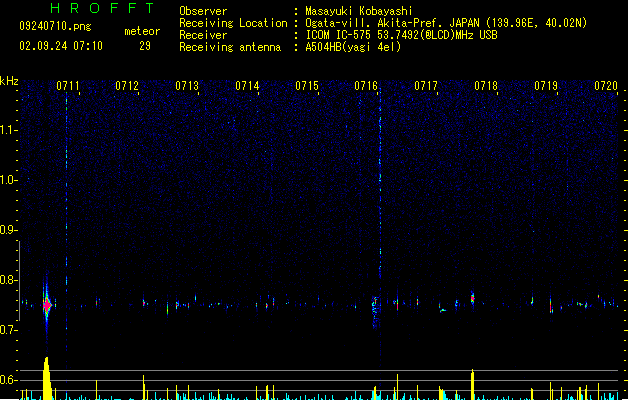Screen dimensions: 629x400
Task: Click the 0.8 frequency axis label
Action: (8, 280)
